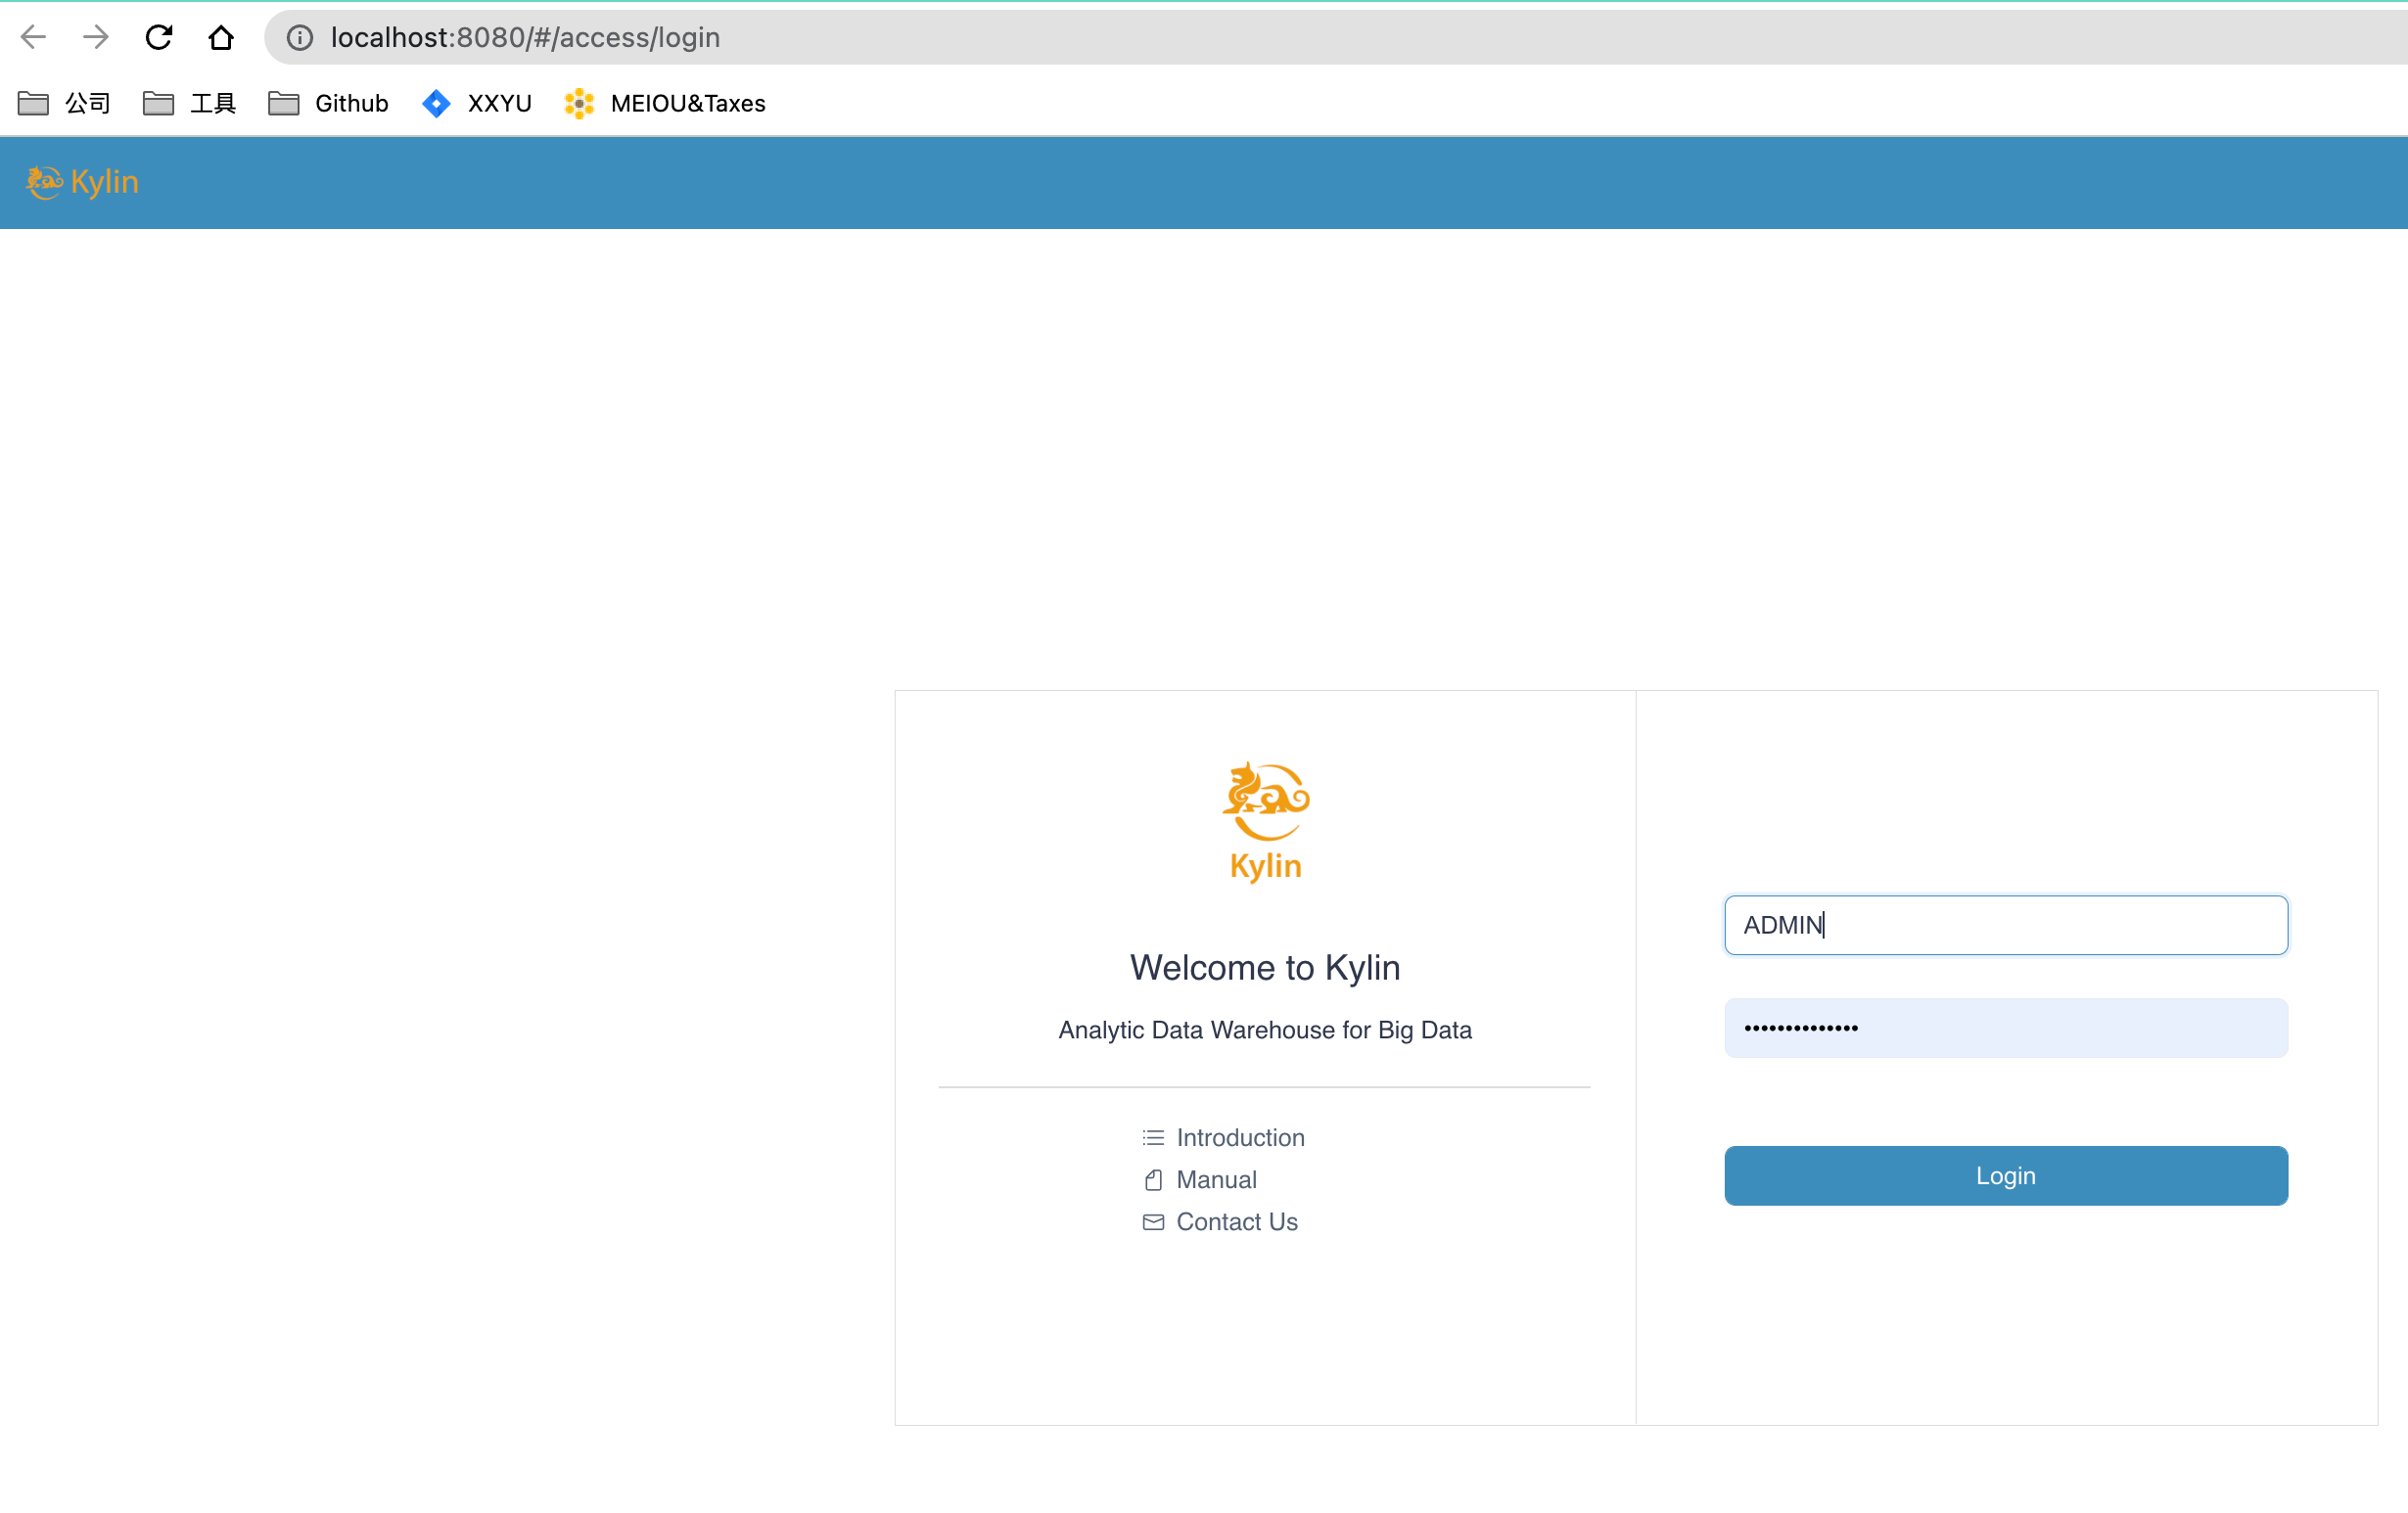Click the large Kylin dragon logo
The width and height of the screenshot is (2408, 1513).
tap(1265, 802)
